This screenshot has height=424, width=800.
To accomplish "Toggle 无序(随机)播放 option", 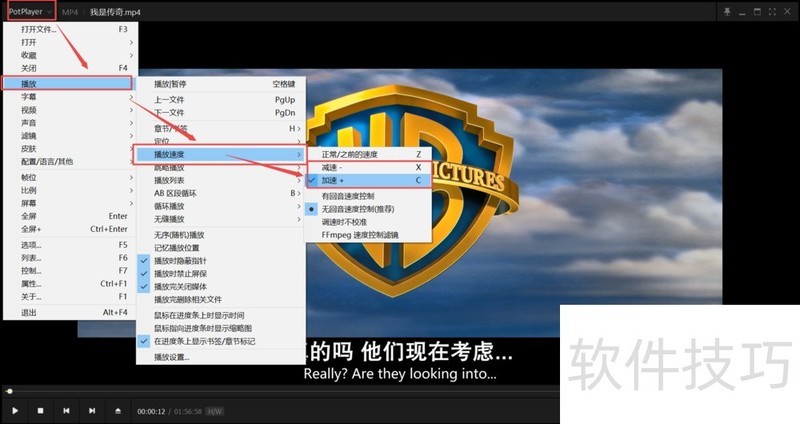I will click(221, 235).
